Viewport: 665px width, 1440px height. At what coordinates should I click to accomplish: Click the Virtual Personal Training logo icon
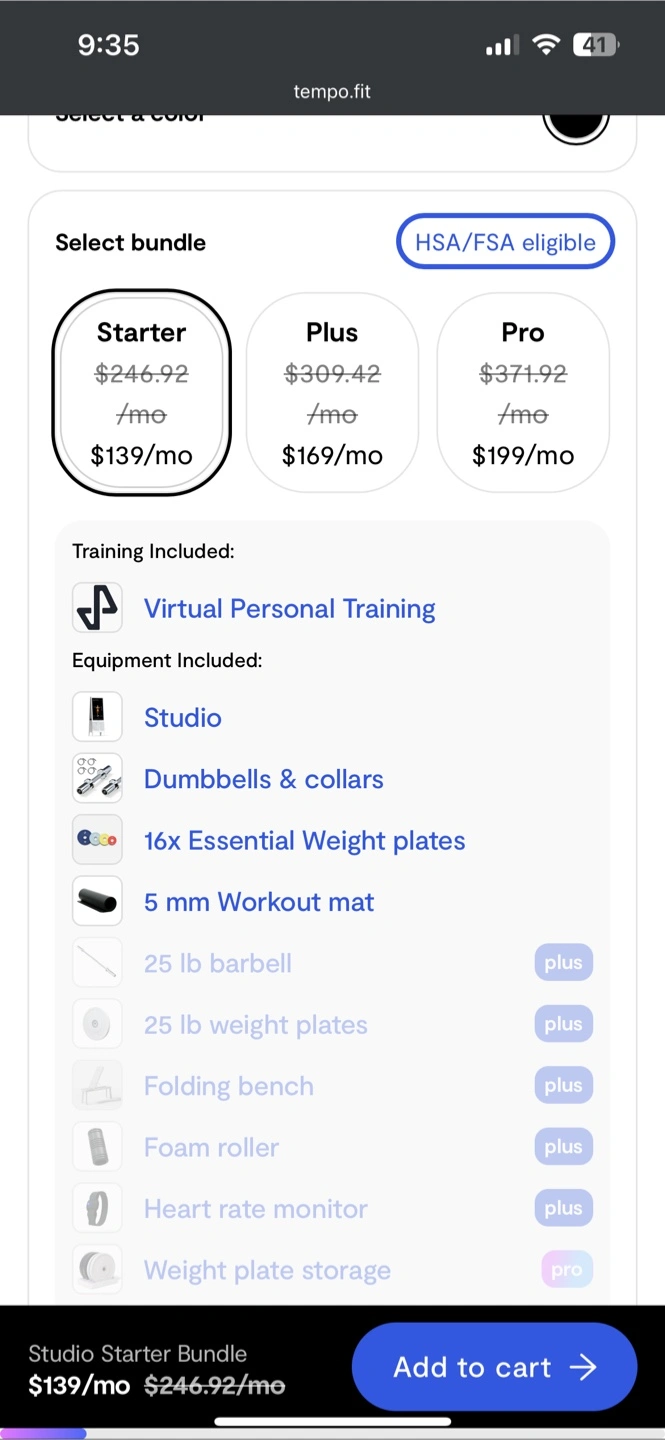(97, 608)
